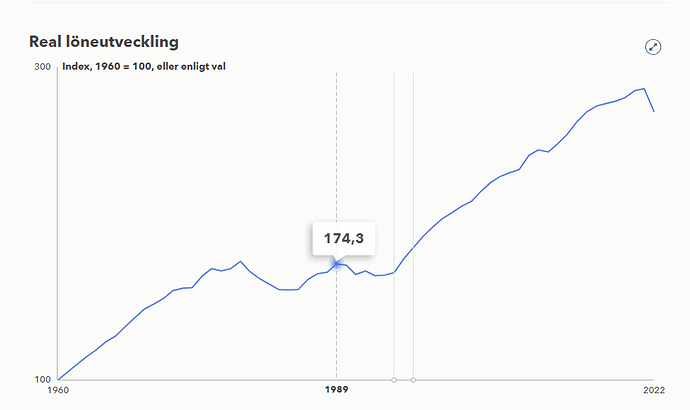Click the dashed vertical line above 1989
Screen dimensions: 690x410
click(x=337, y=150)
